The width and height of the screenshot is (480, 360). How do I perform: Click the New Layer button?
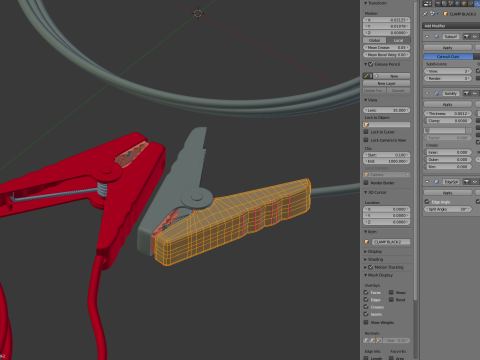point(387,83)
